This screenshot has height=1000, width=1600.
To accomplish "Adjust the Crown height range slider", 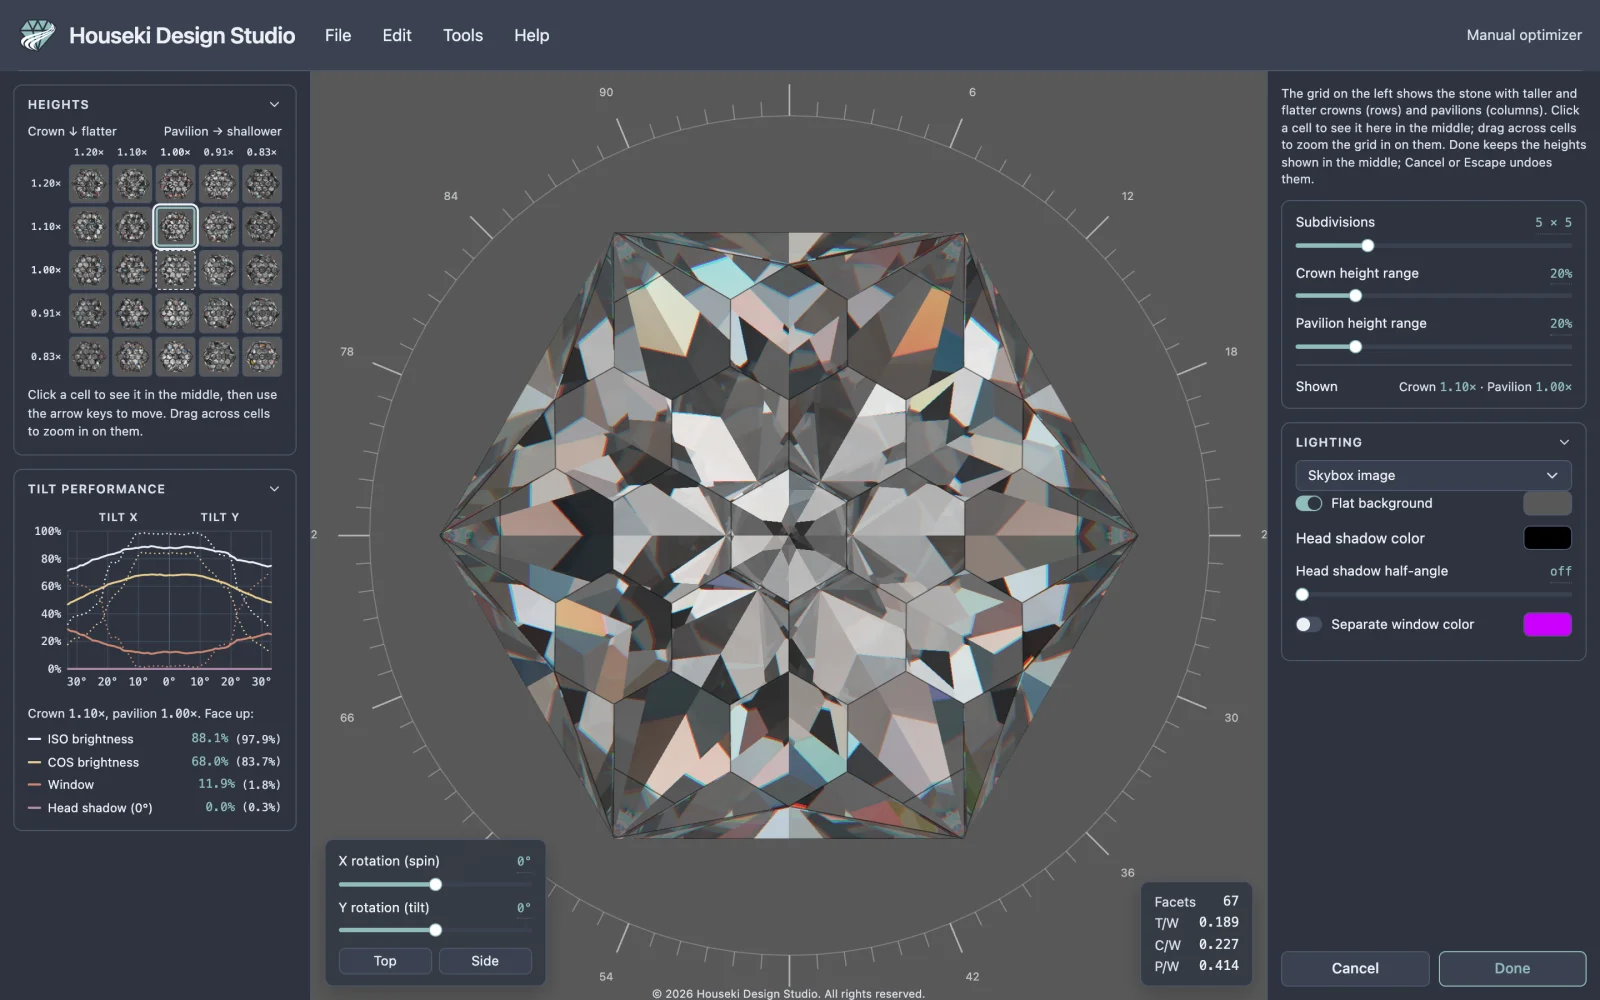I will (1433, 296).
